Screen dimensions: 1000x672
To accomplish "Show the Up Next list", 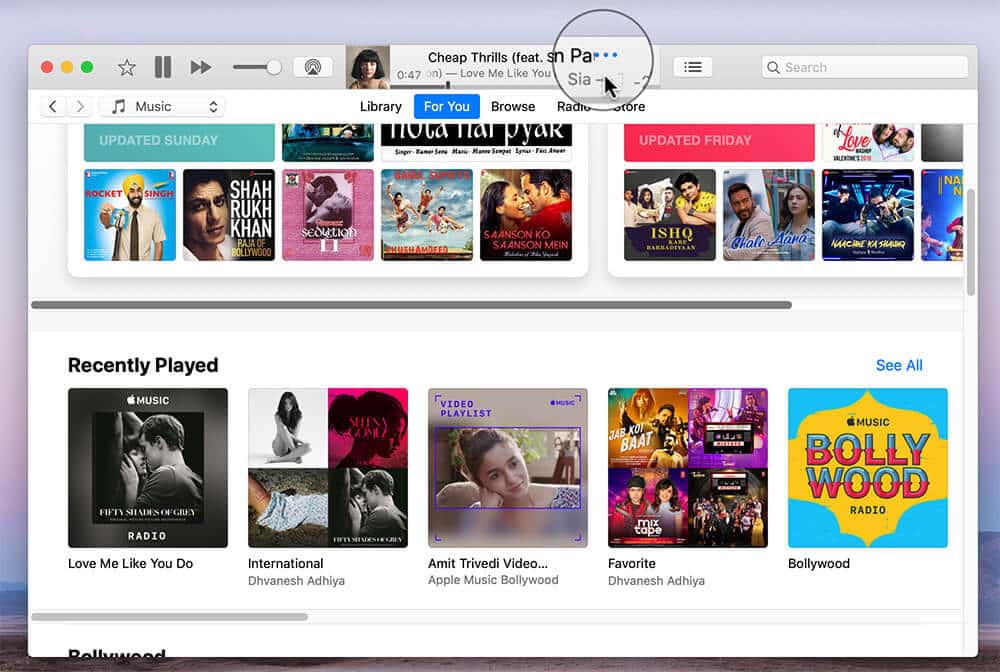I will [693, 67].
